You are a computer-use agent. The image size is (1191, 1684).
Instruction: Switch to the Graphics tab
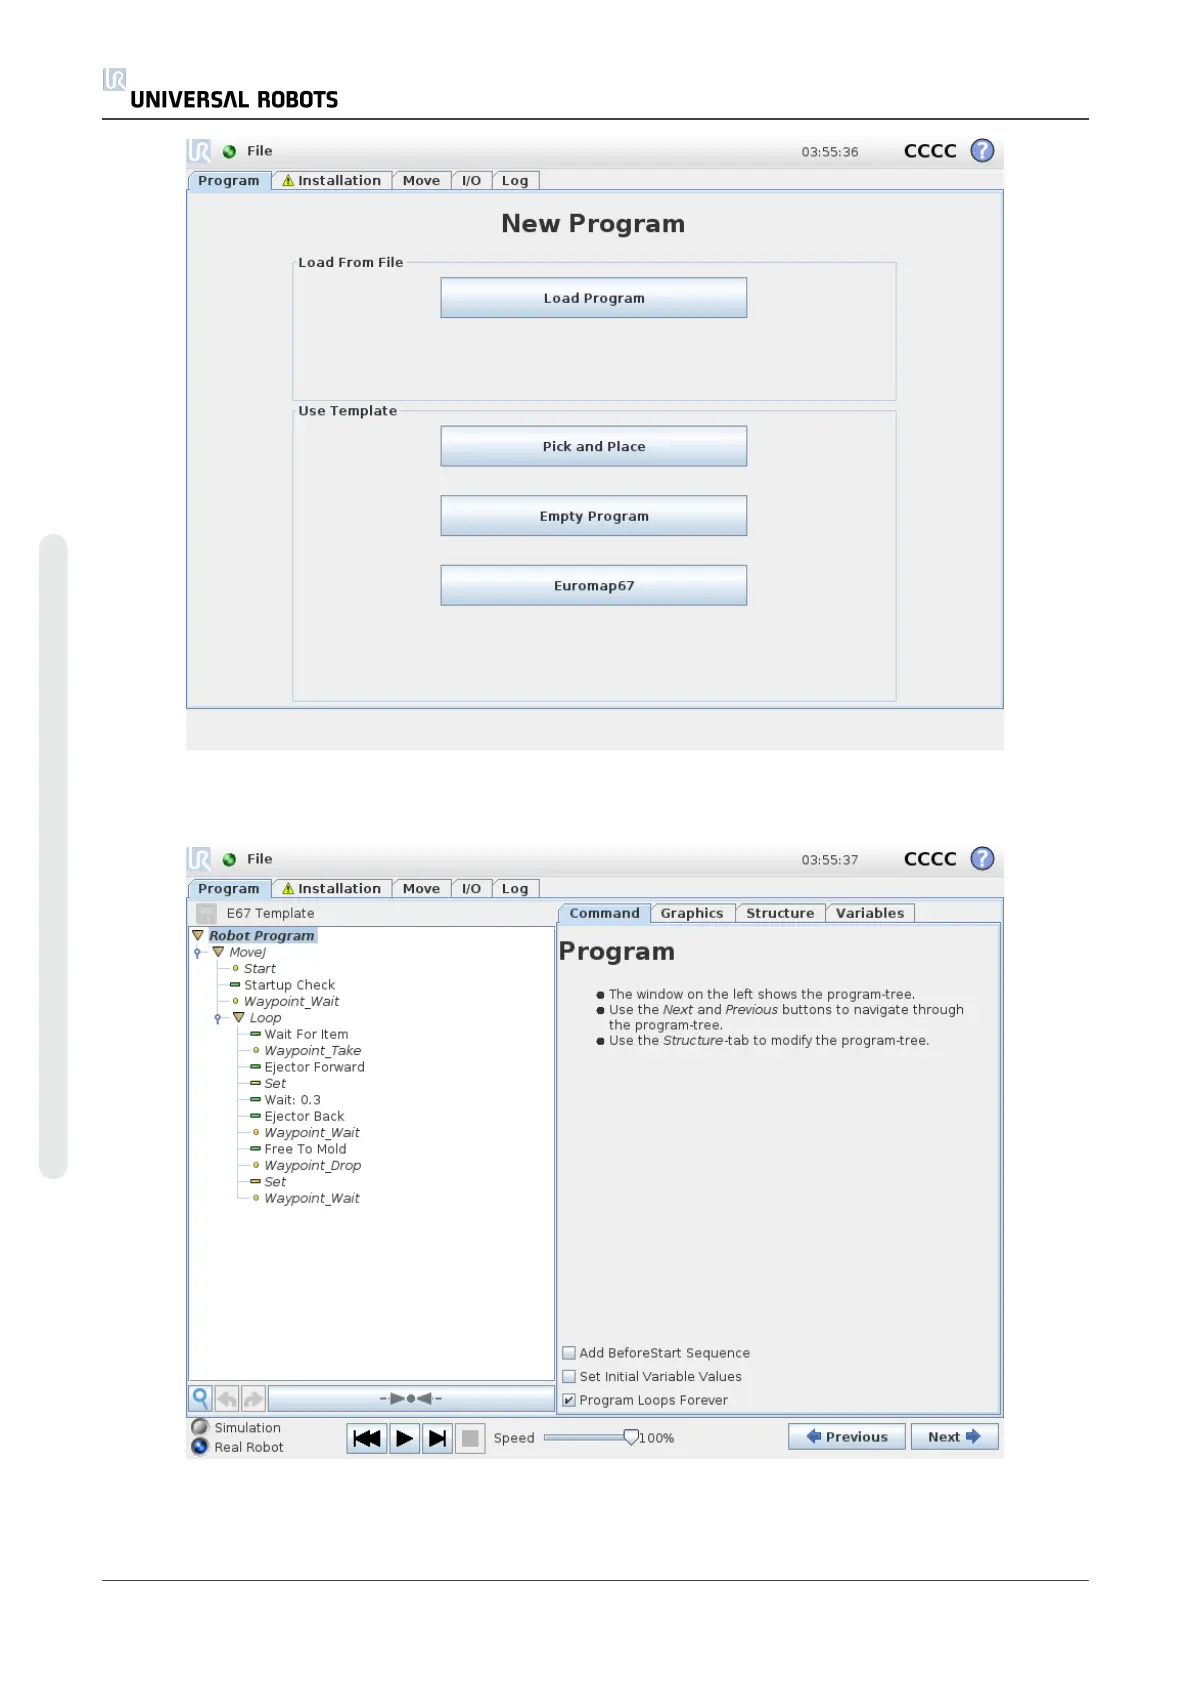pos(692,913)
